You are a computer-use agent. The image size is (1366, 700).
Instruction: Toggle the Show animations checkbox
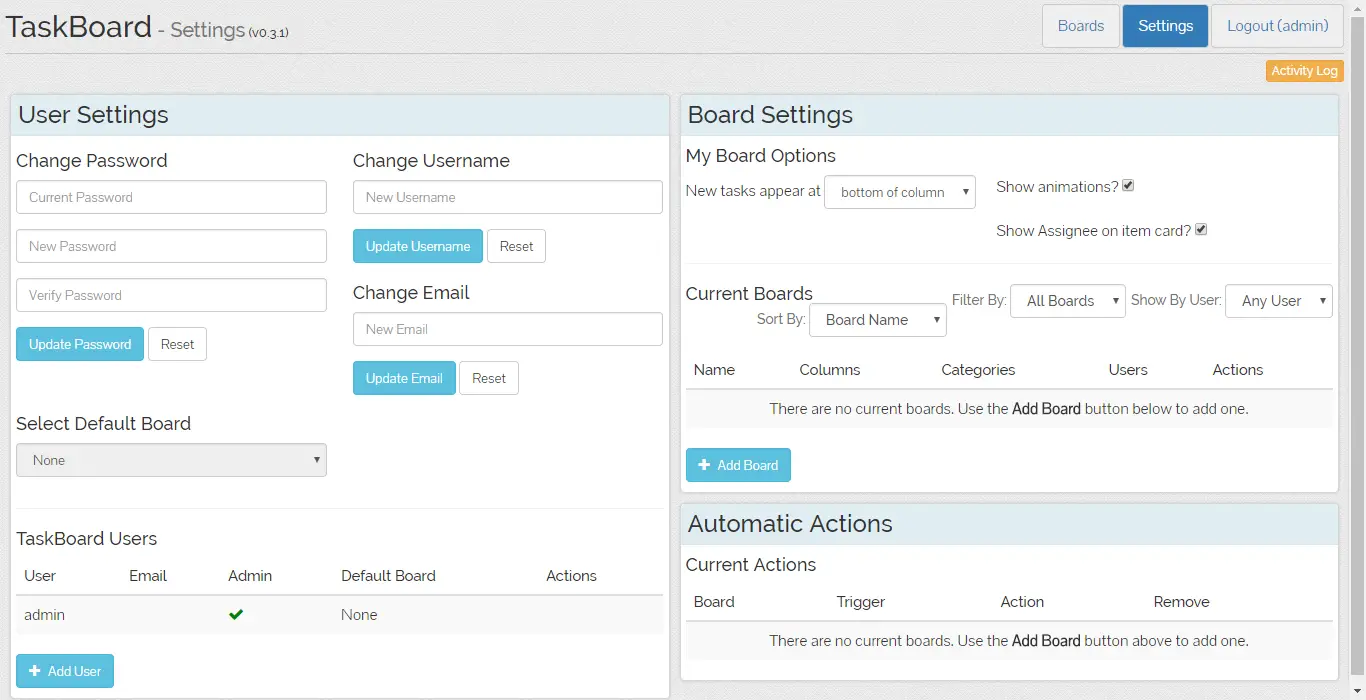[1128, 186]
